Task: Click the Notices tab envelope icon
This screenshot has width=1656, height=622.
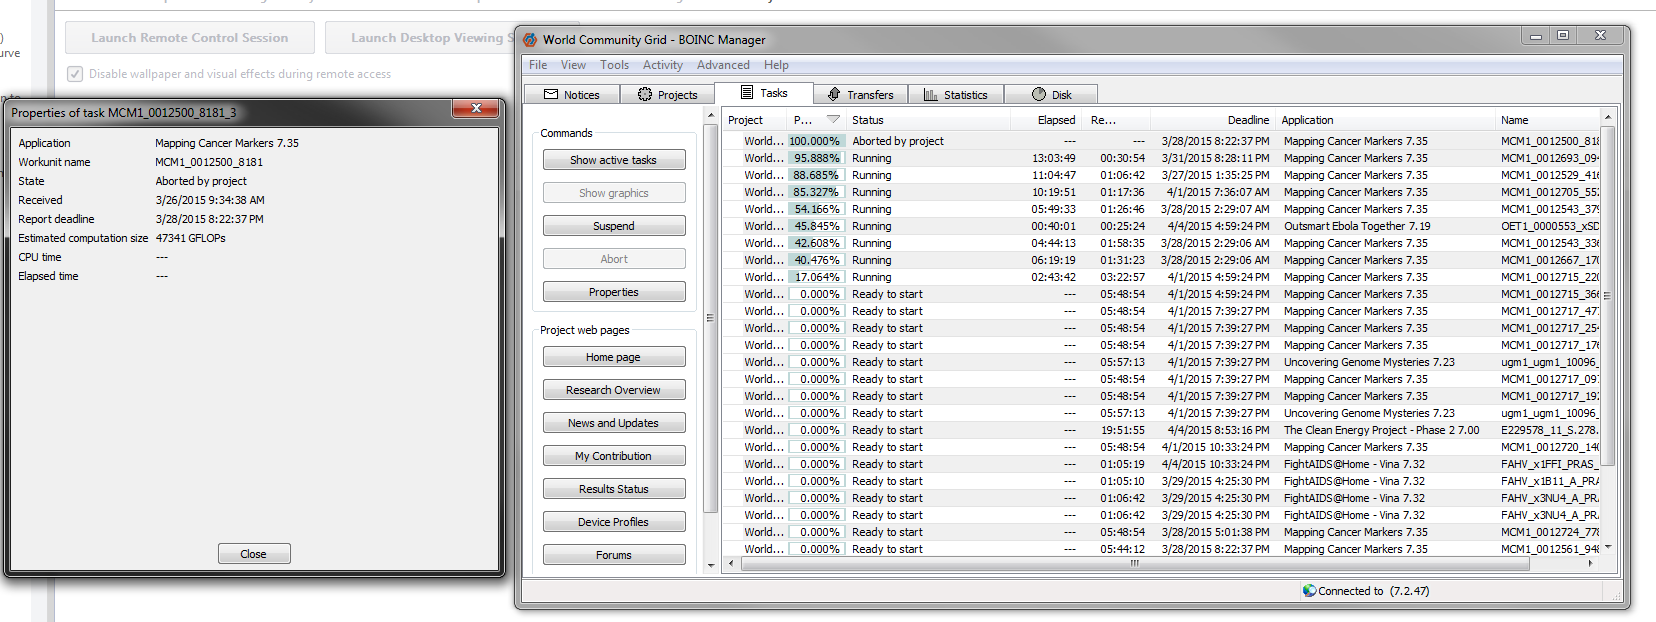Action: point(551,94)
